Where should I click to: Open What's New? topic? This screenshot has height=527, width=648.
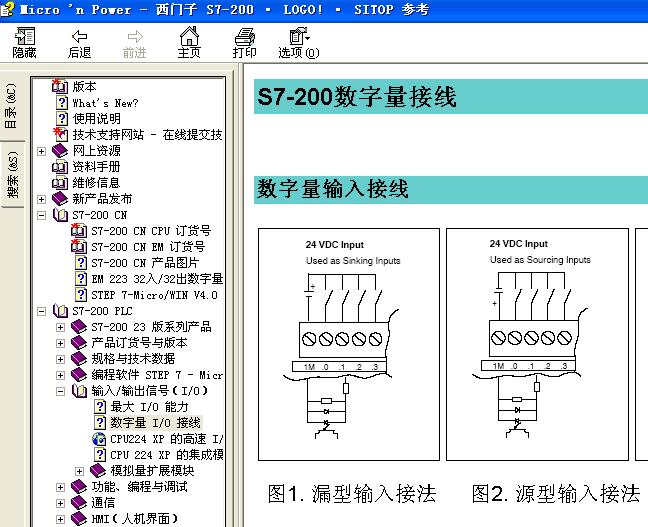click(105, 103)
